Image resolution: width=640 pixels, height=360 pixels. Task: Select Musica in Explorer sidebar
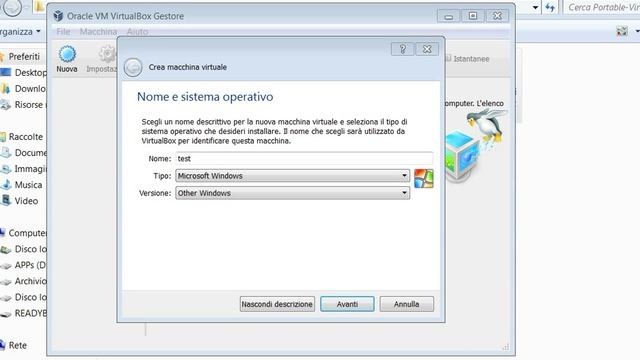coord(29,185)
